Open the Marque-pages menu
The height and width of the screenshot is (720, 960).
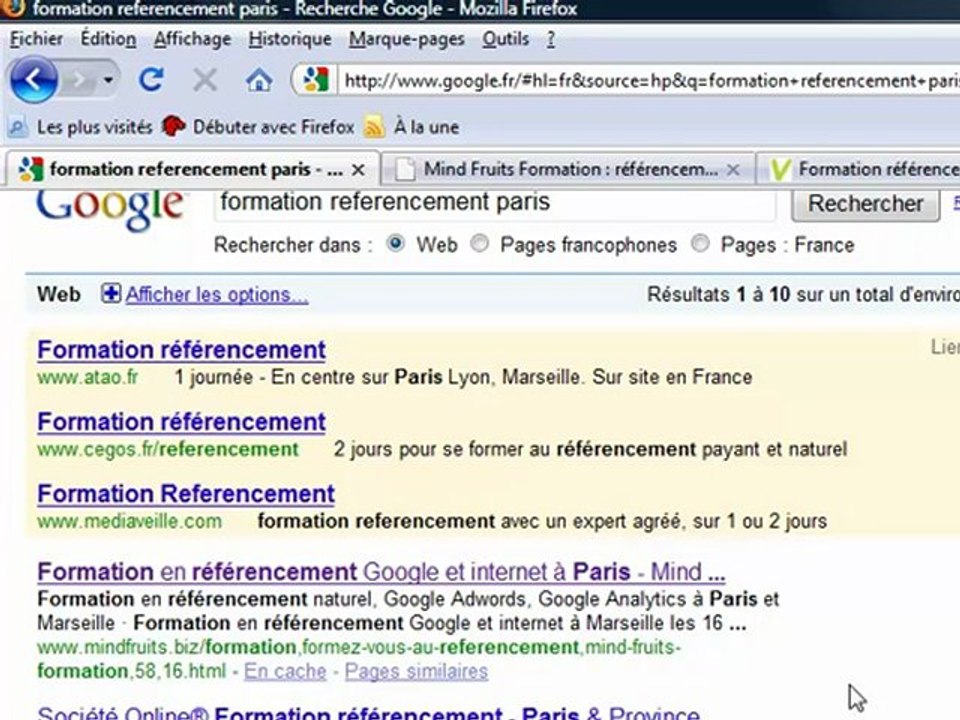coord(407,39)
